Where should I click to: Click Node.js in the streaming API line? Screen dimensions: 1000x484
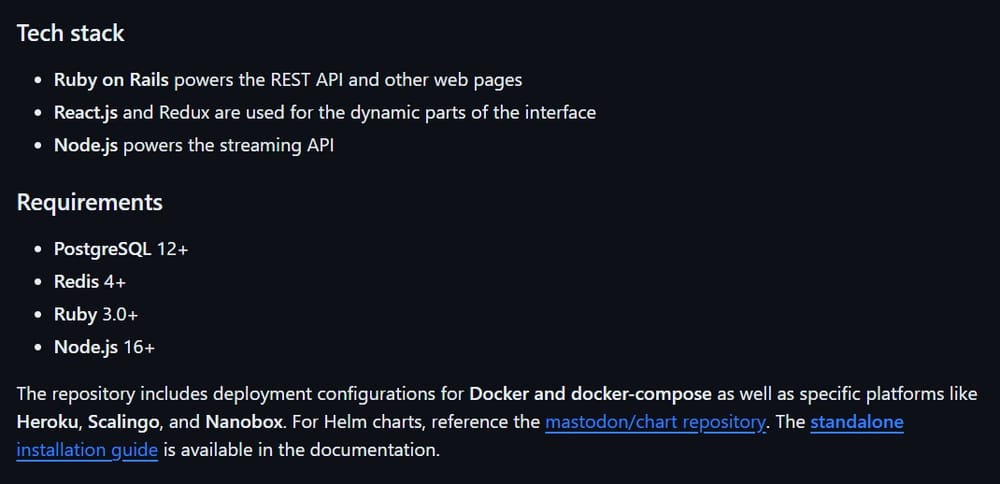pyautogui.click(x=86, y=146)
